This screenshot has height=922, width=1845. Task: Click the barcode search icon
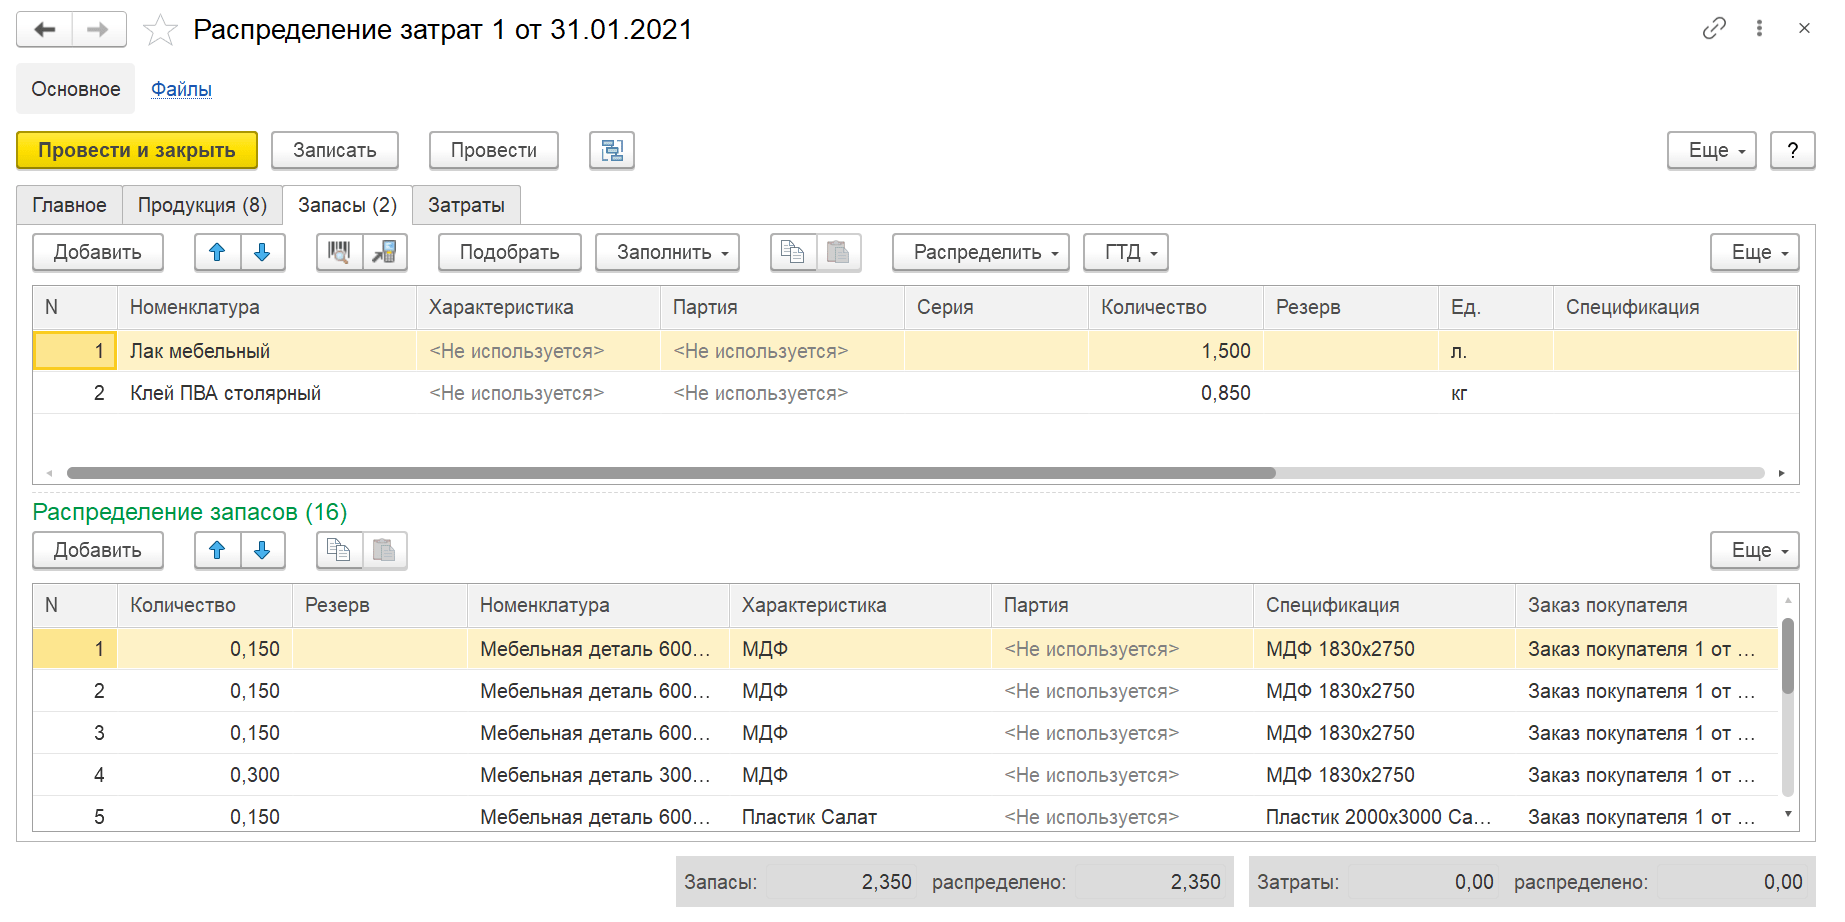(339, 252)
